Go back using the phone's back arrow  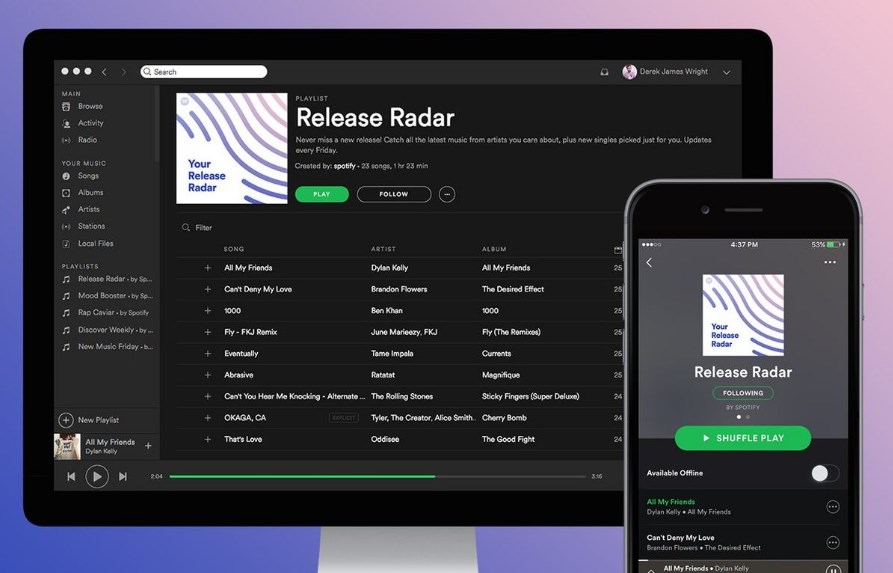tap(649, 263)
